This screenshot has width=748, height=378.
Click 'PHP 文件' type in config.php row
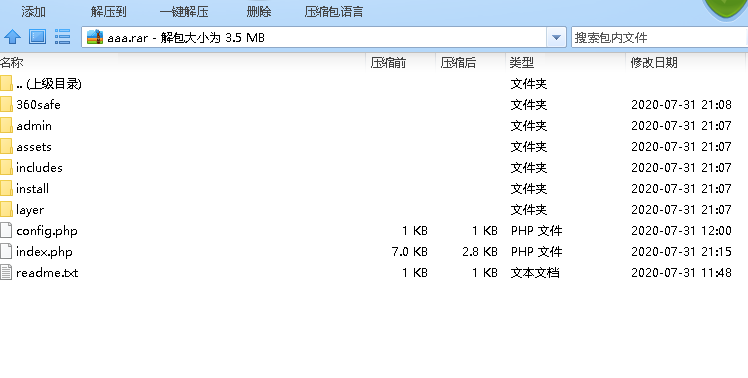537,231
